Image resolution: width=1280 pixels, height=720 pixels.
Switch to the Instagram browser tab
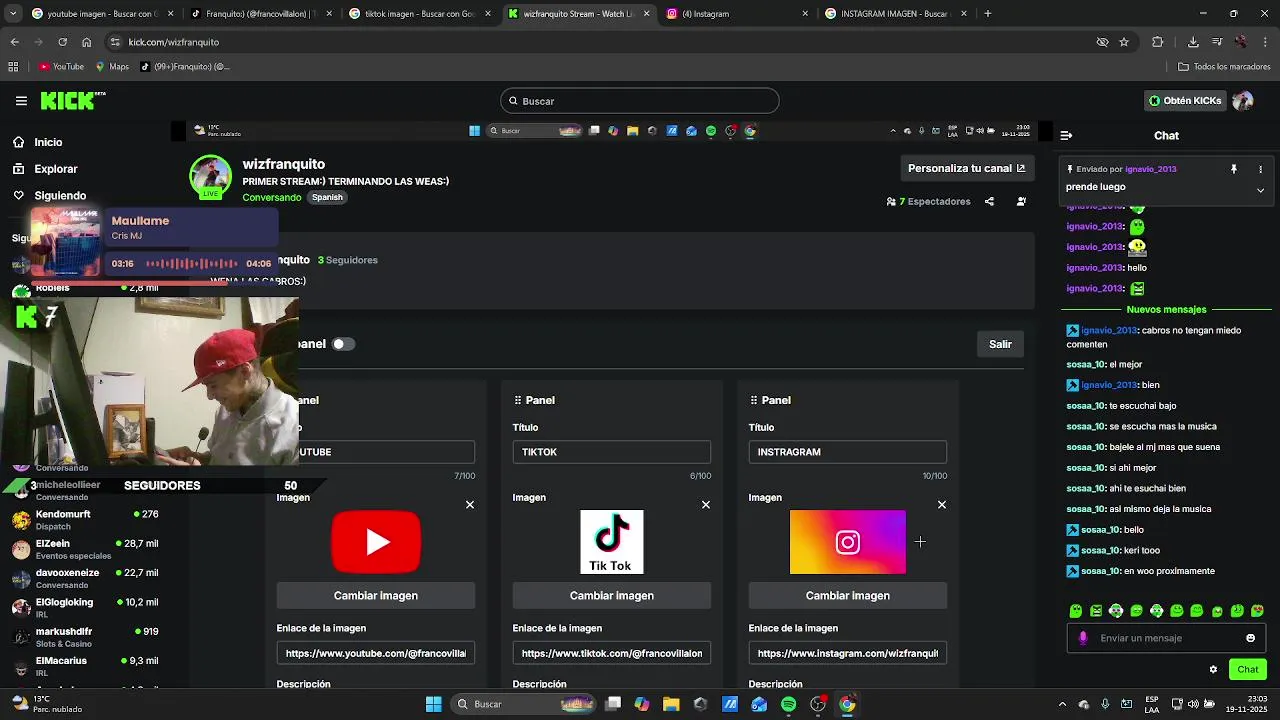pos(735,14)
